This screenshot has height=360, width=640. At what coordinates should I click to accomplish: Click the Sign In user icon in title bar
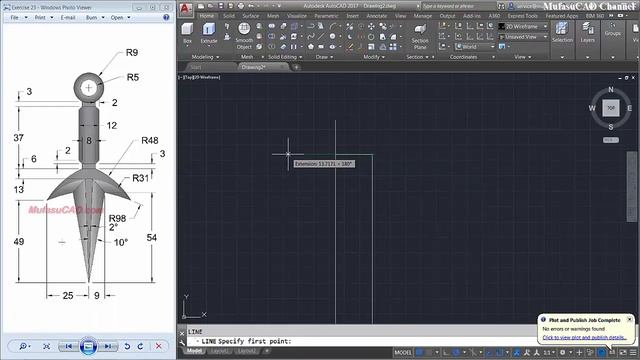click(x=511, y=6)
